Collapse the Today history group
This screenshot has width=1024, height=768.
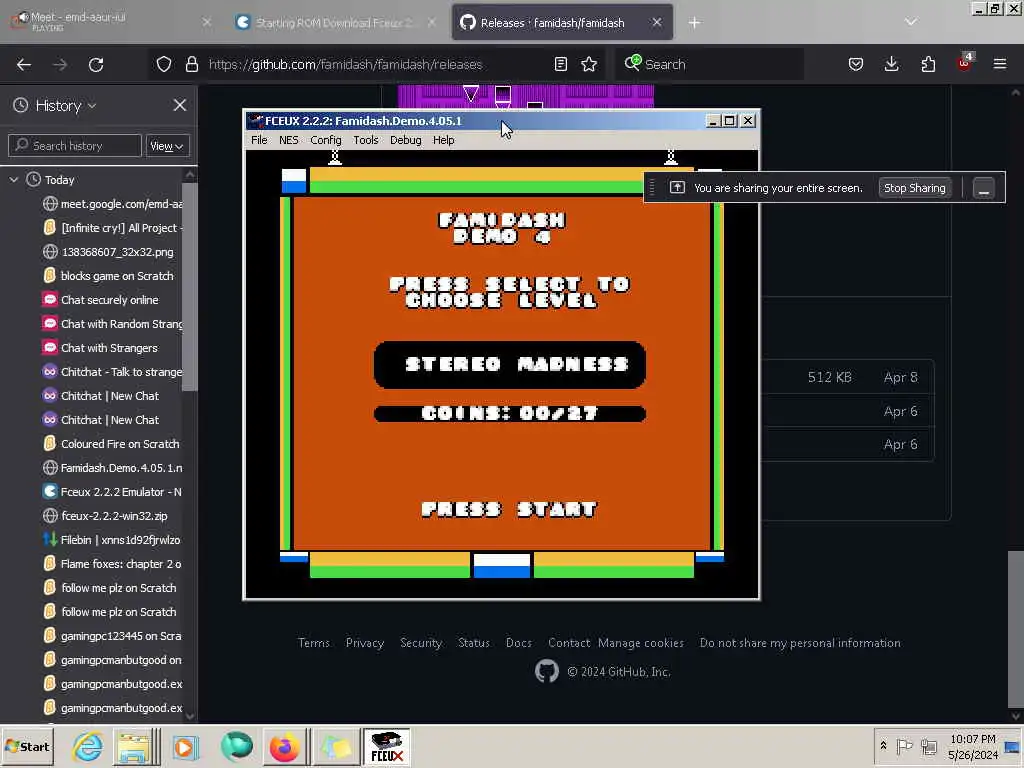click(x=14, y=180)
